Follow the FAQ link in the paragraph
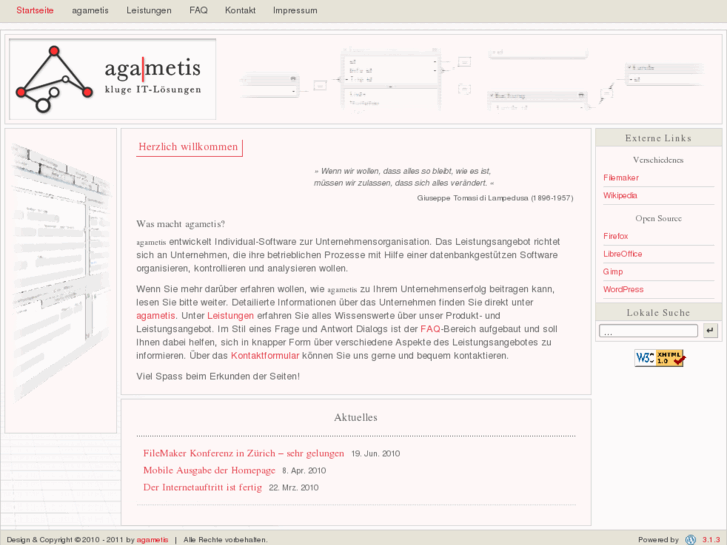The width and height of the screenshot is (727, 545). (x=430, y=329)
